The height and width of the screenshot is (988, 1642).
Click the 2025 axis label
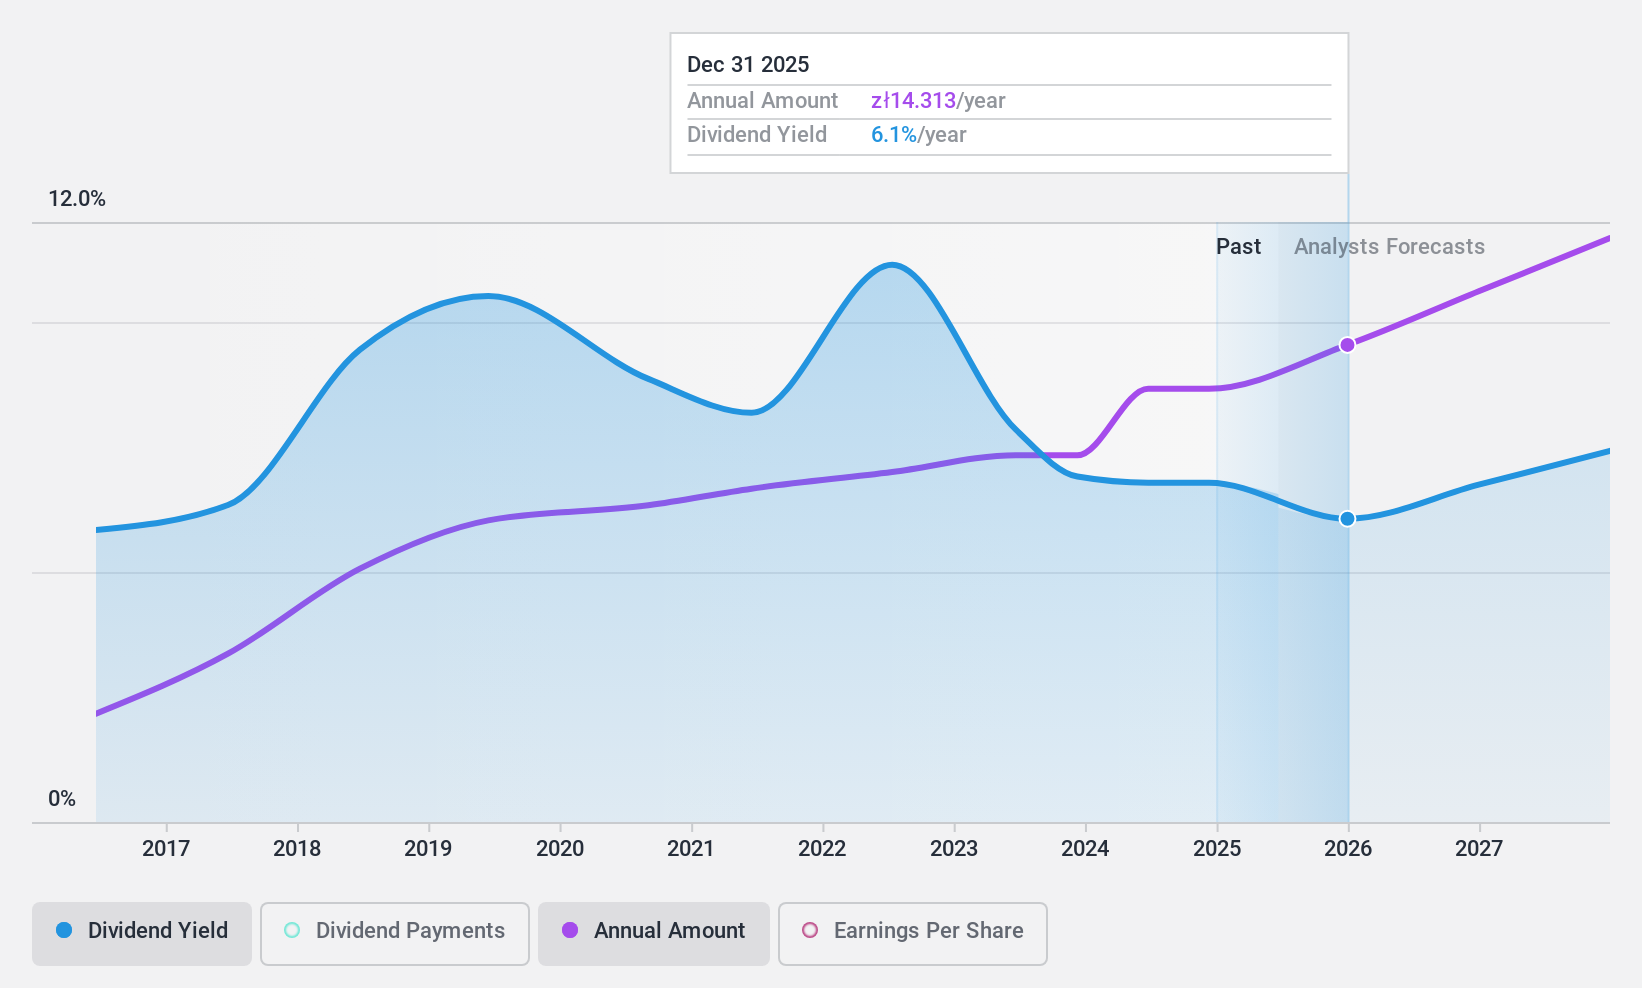(1217, 849)
